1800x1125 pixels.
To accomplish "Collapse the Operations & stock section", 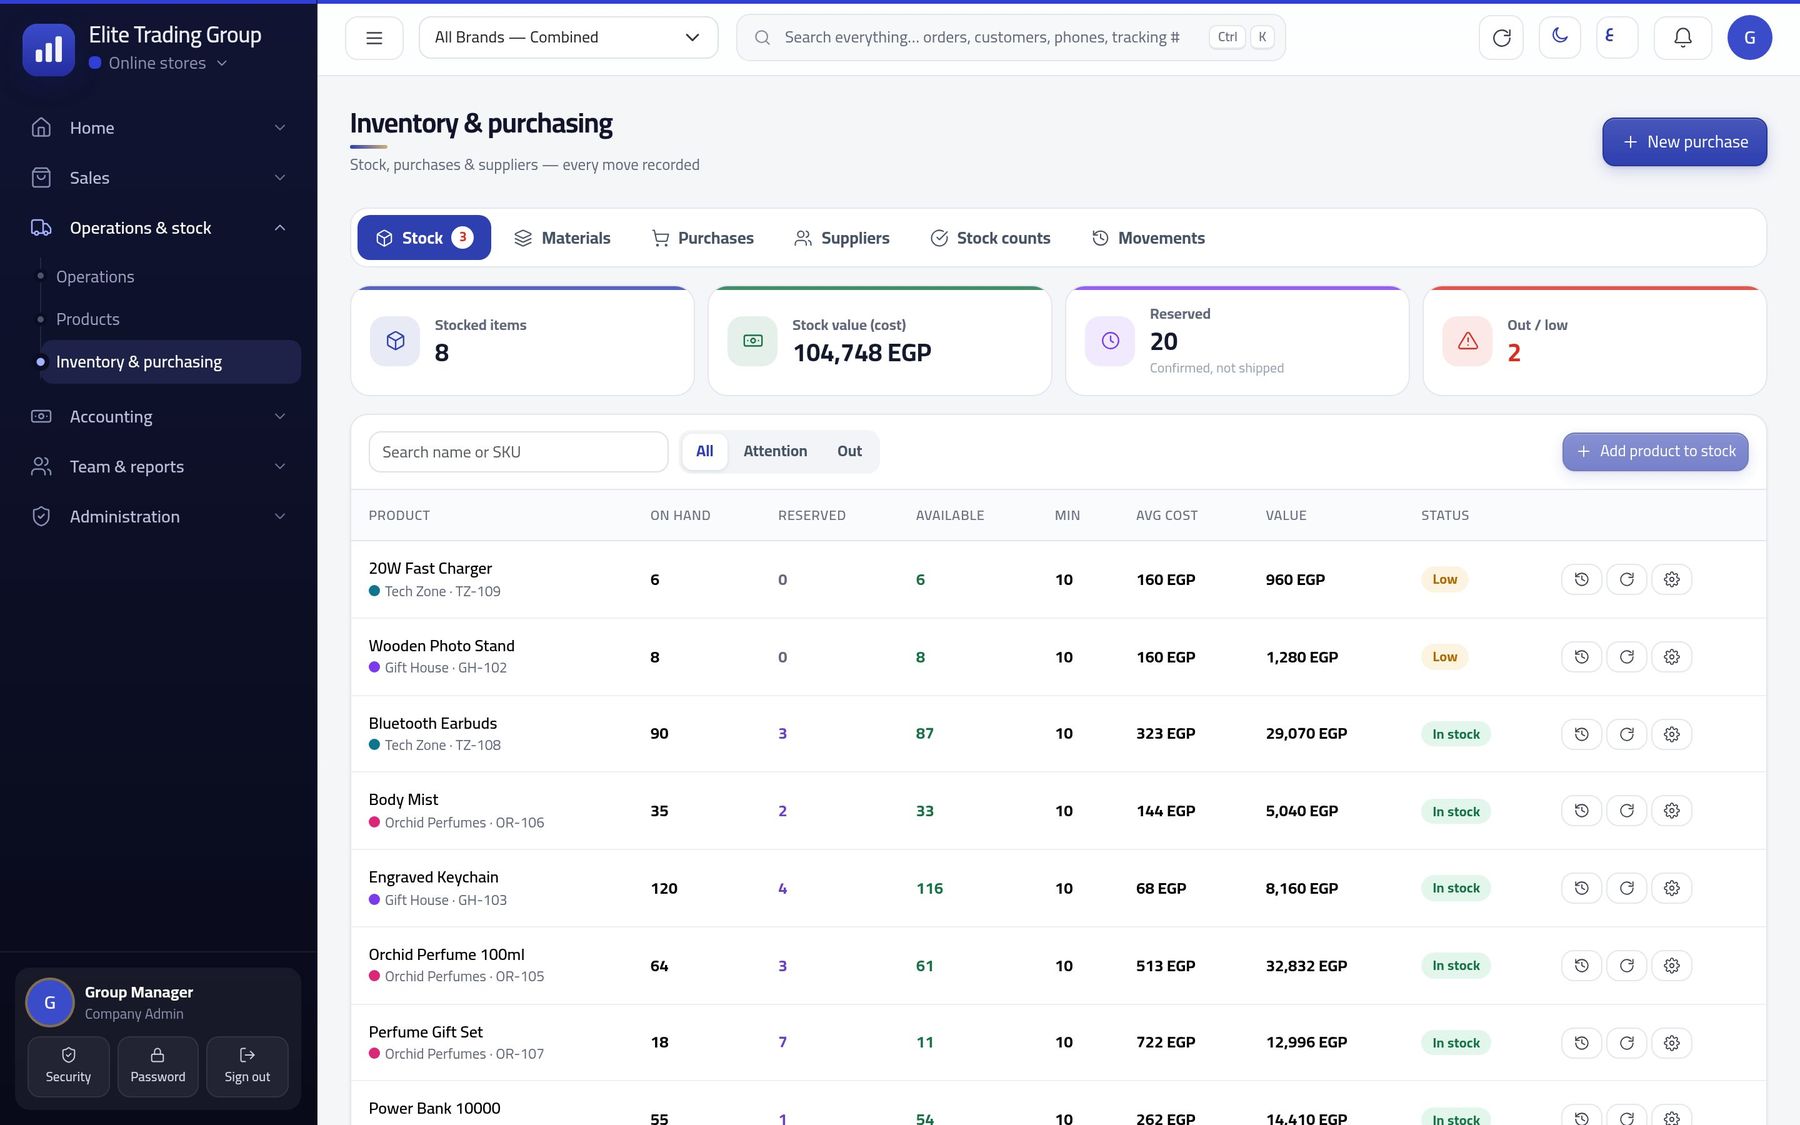I will pos(158,228).
